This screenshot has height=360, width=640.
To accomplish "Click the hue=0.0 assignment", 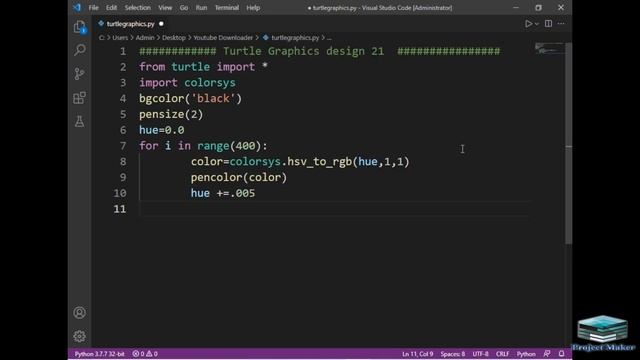I will pyautogui.click(x=162, y=130).
